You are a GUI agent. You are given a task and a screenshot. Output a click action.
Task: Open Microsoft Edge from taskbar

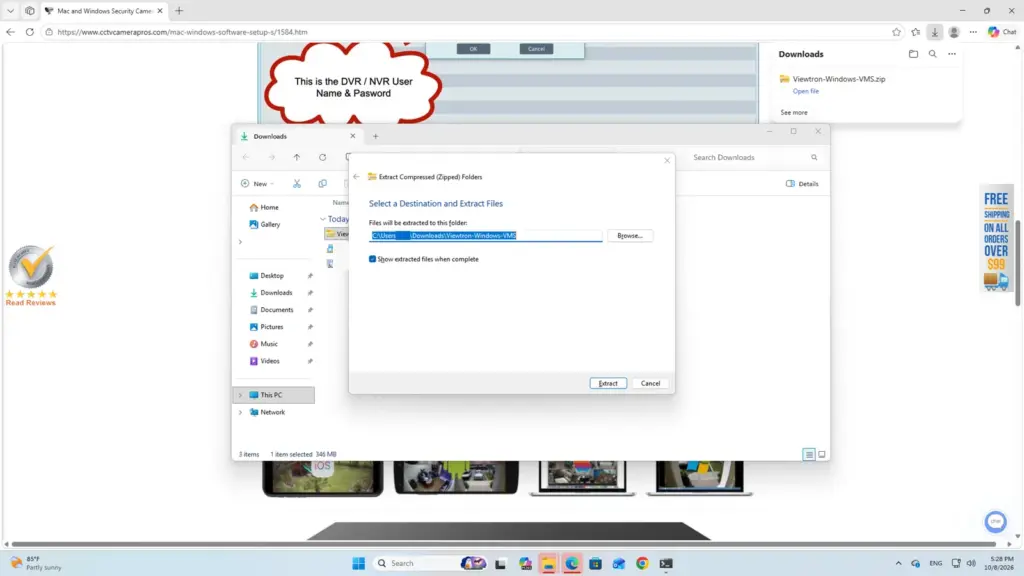(571, 563)
